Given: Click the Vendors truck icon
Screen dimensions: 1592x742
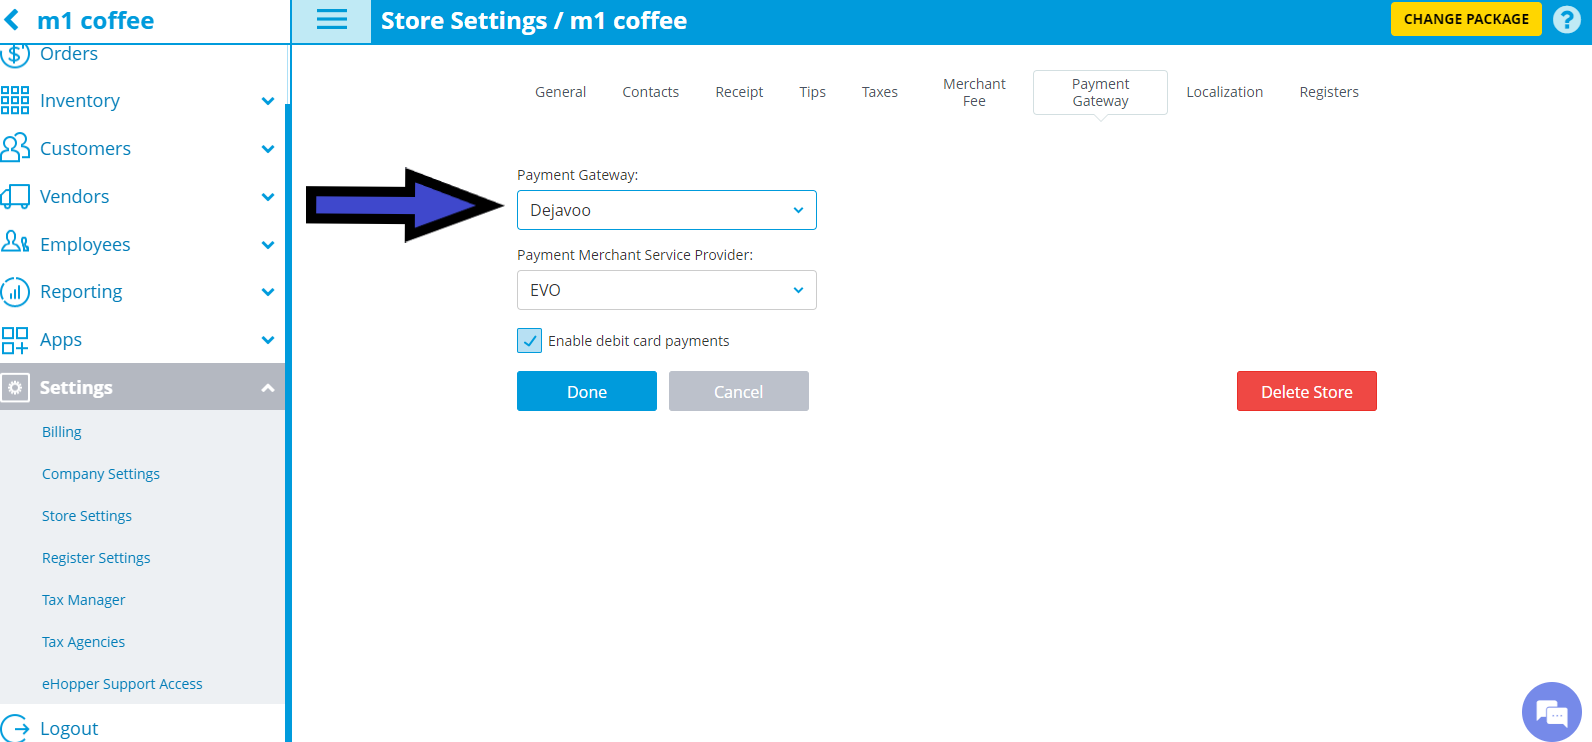Looking at the screenshot, I should point(15,196).
